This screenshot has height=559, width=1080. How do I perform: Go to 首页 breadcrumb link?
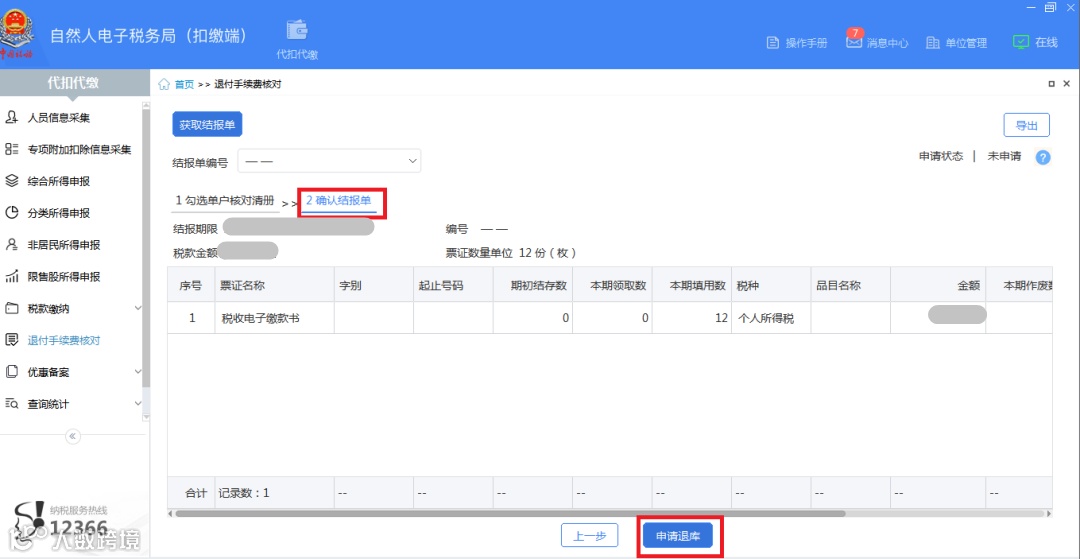point(184,84)
